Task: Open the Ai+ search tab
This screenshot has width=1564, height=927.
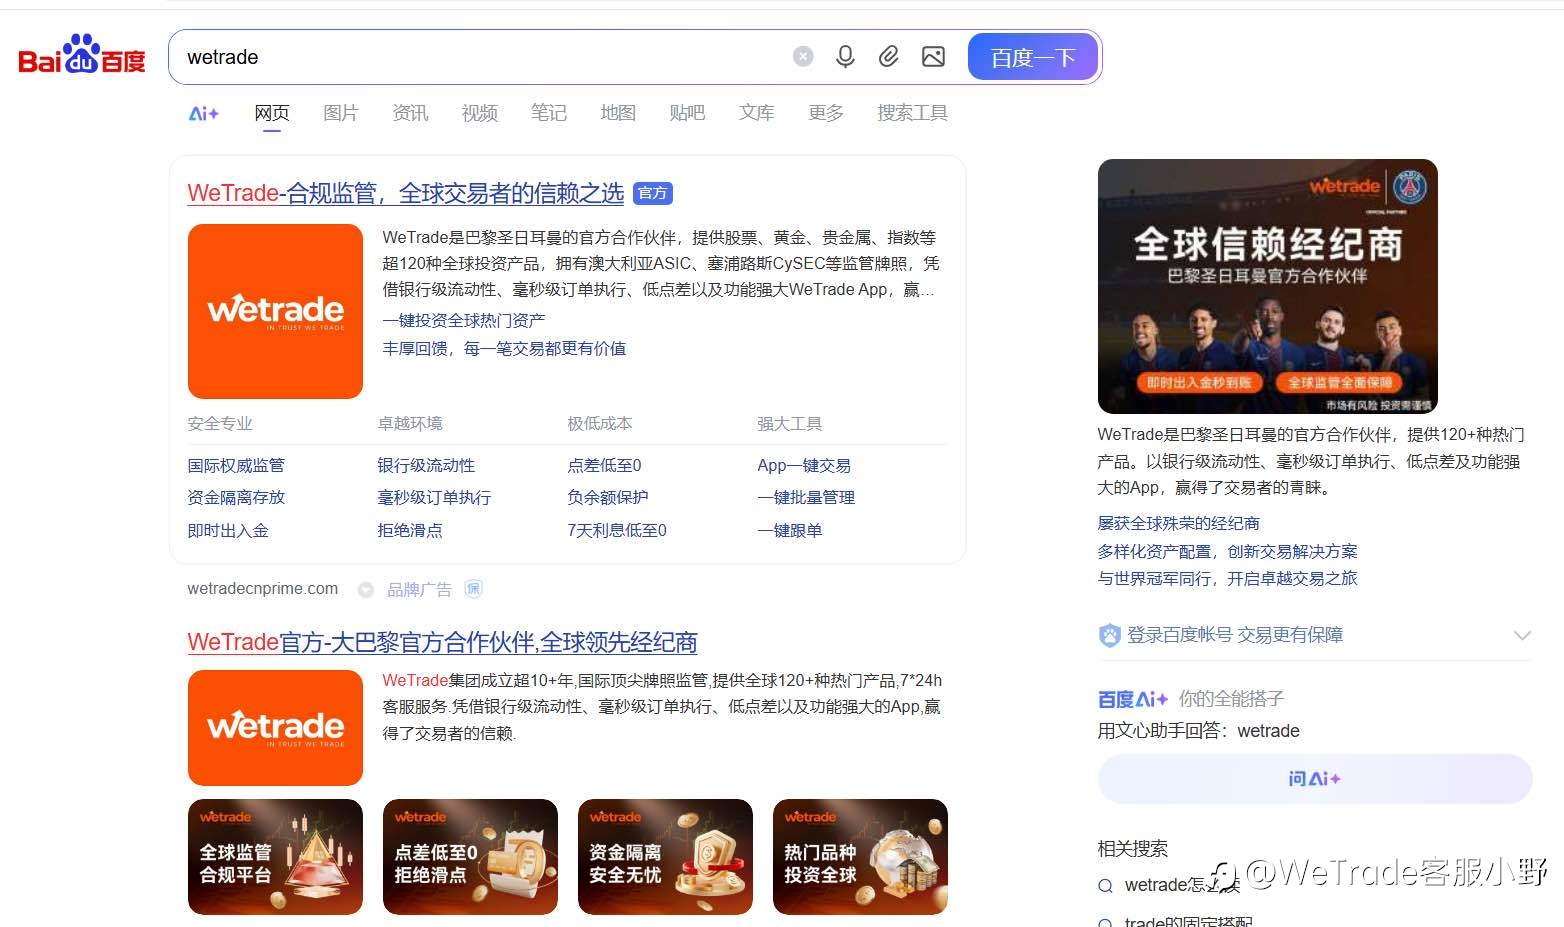Action: [x=204, y=113]
